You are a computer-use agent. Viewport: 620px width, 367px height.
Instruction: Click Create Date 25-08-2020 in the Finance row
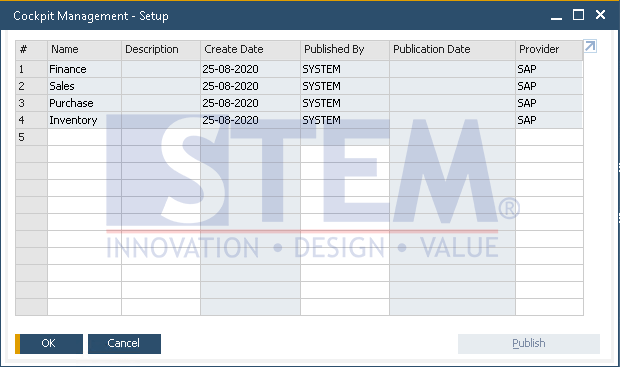[250, 69]
